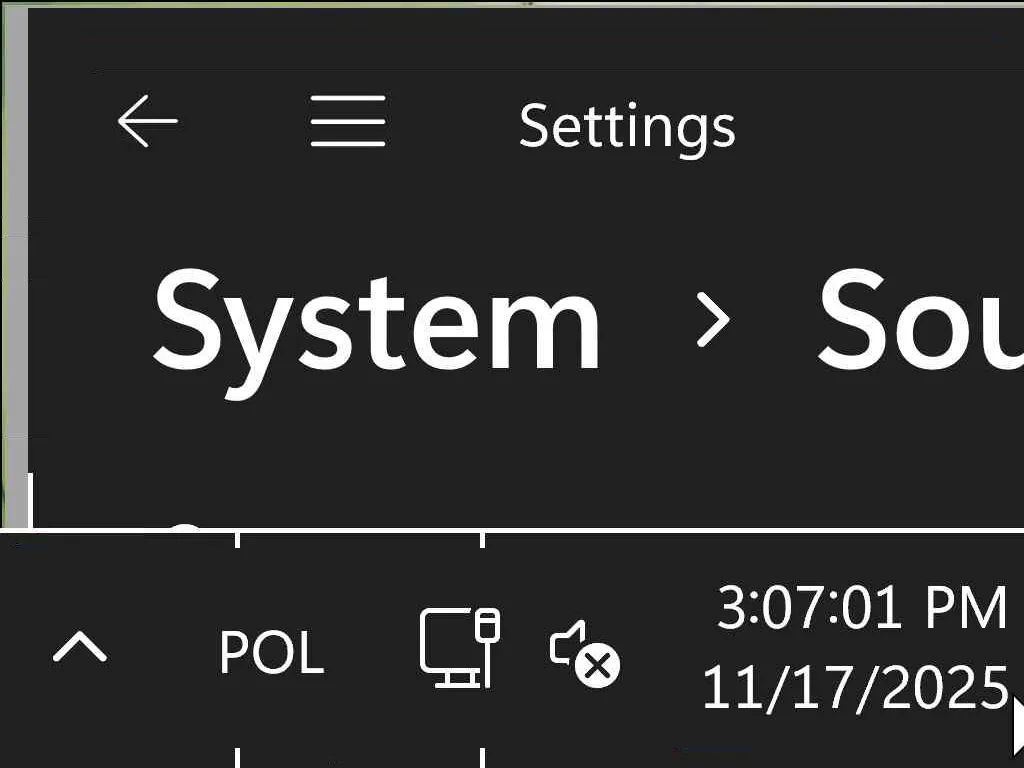
Task: Open the hamburger navigation menu
Action: point(347,121)
